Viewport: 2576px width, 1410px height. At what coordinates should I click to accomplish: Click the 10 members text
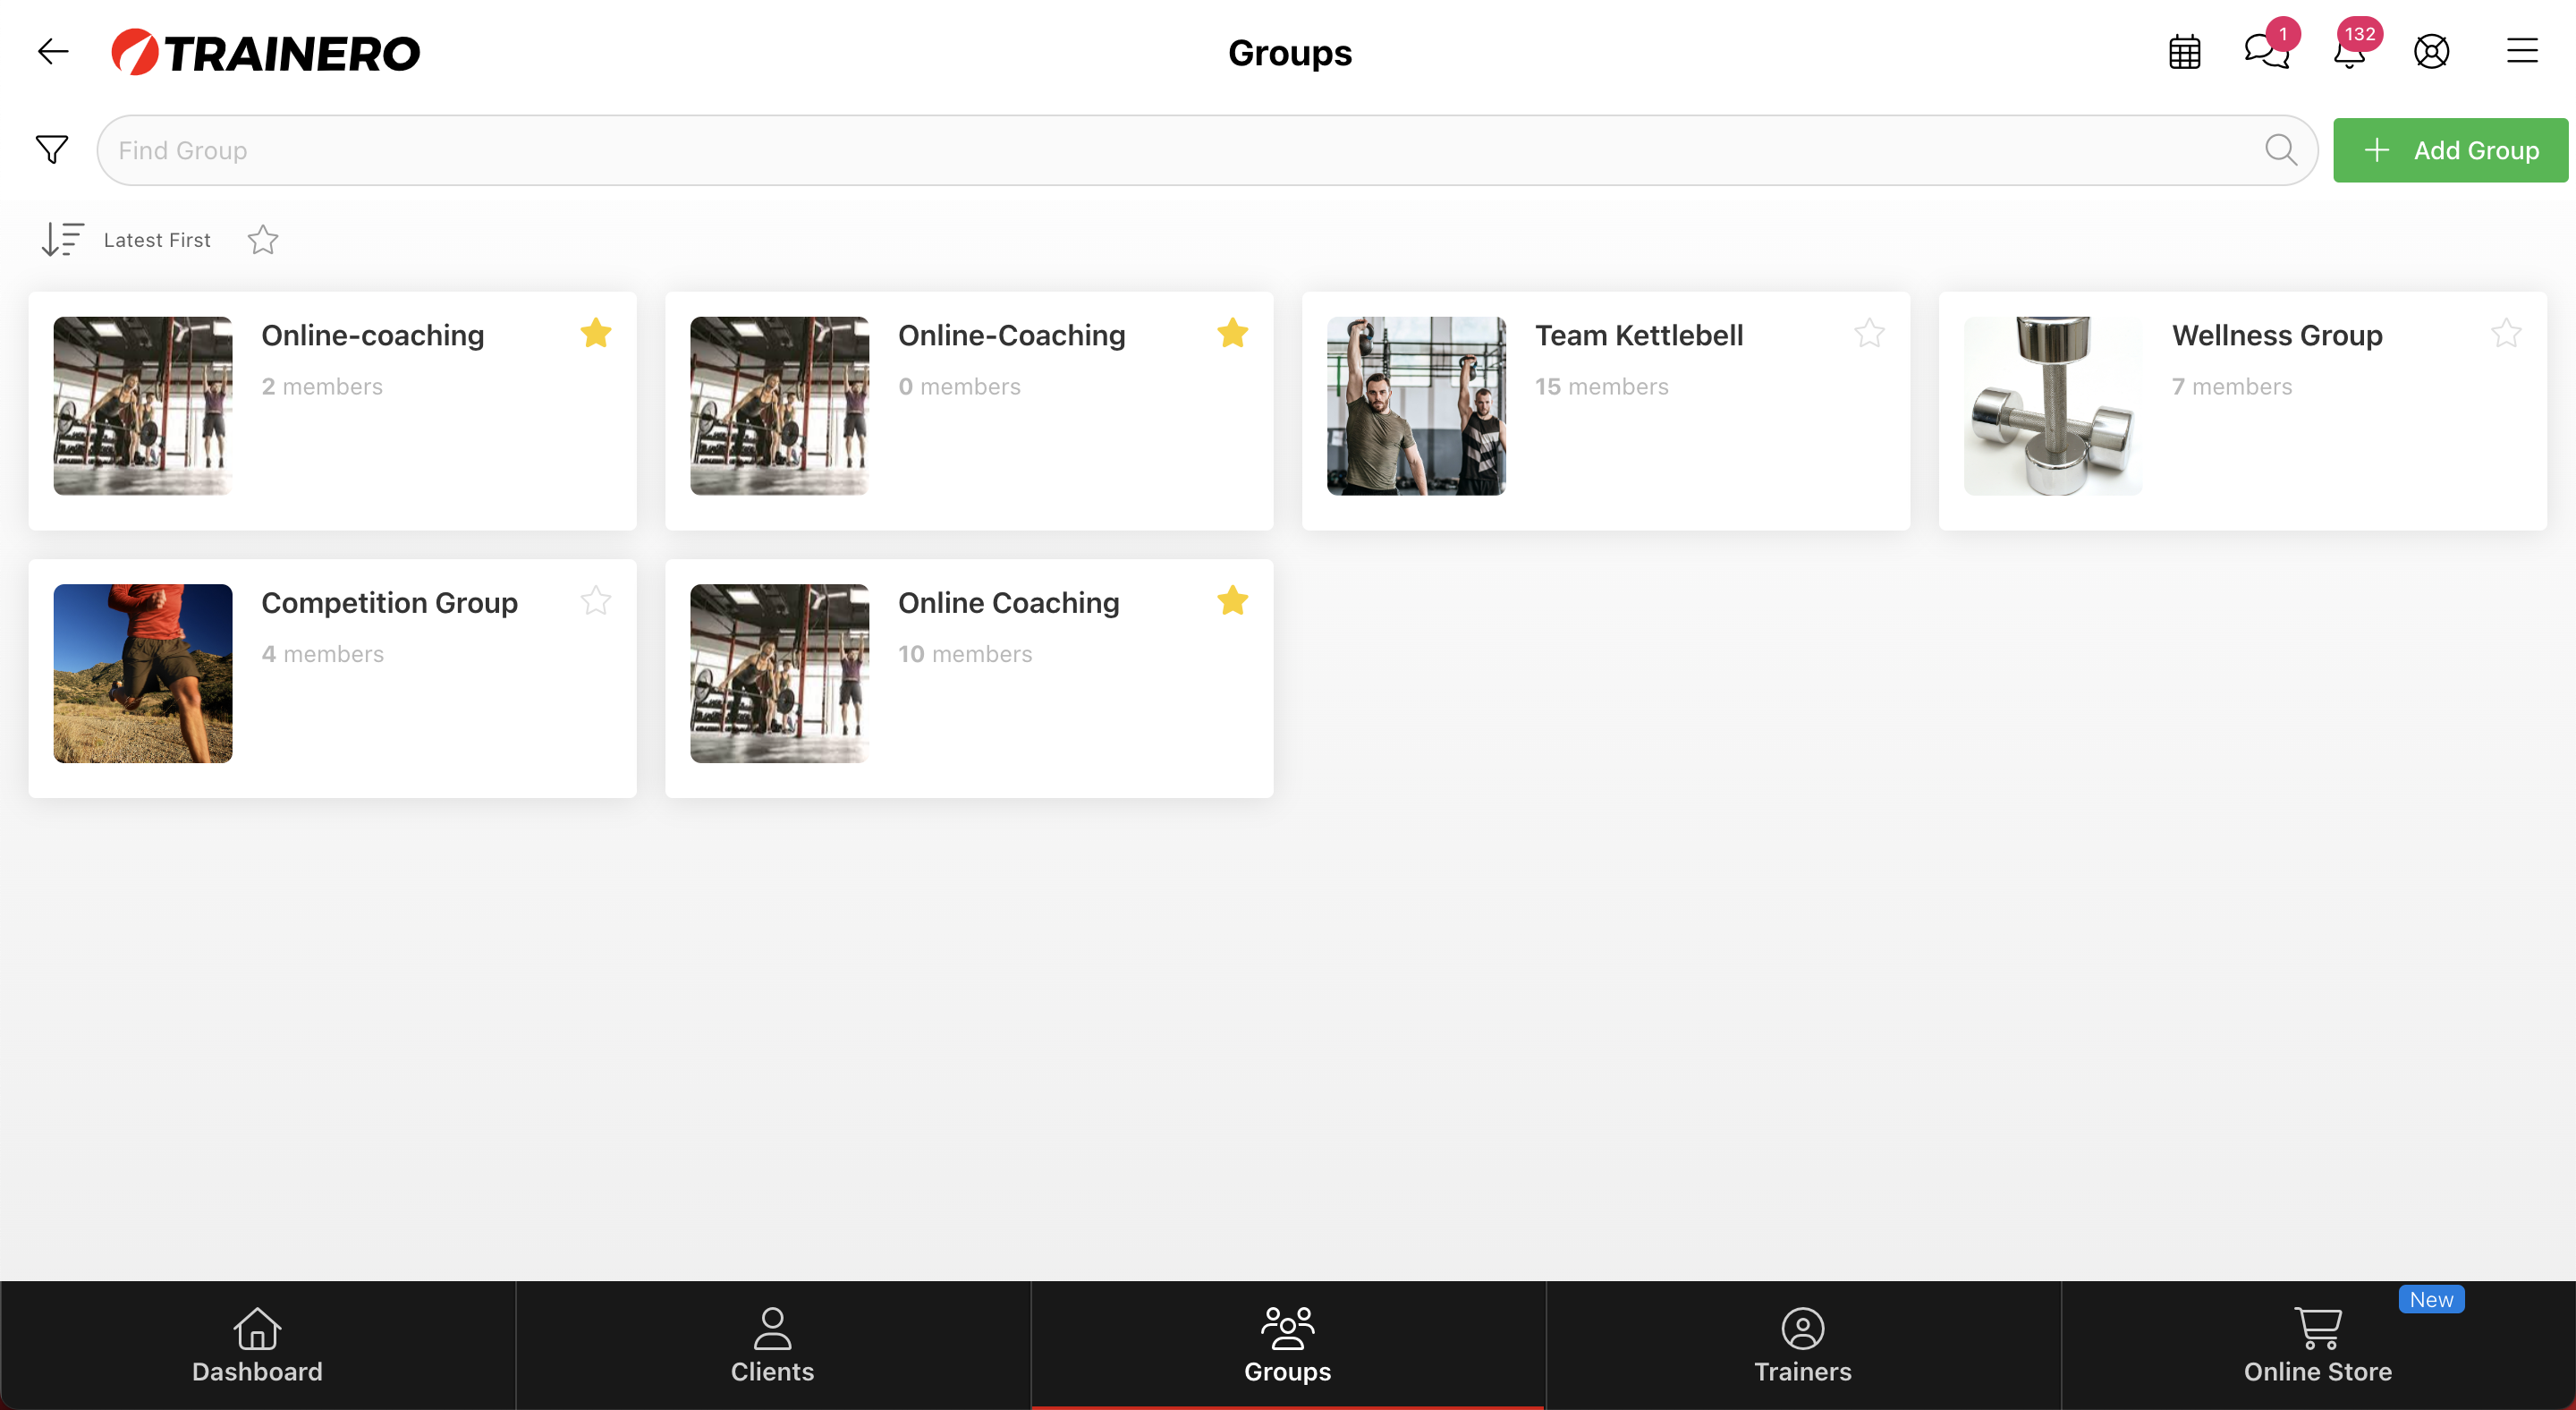point(965,654)
